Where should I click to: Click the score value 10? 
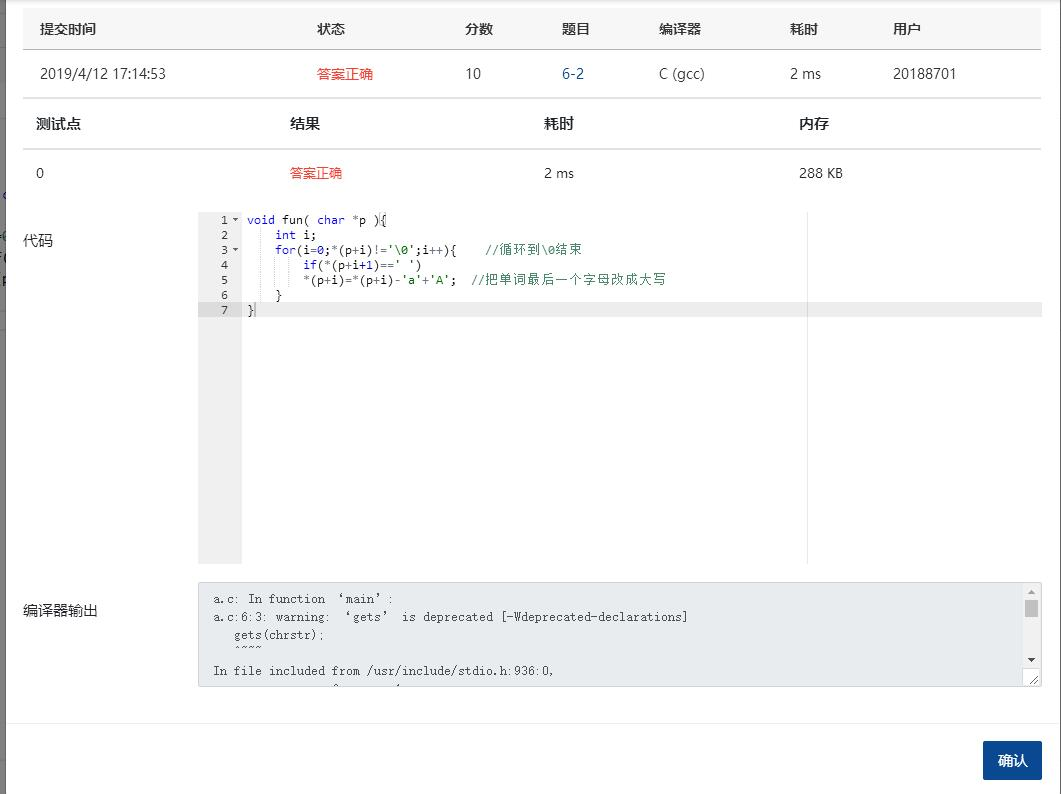[473, 74]
